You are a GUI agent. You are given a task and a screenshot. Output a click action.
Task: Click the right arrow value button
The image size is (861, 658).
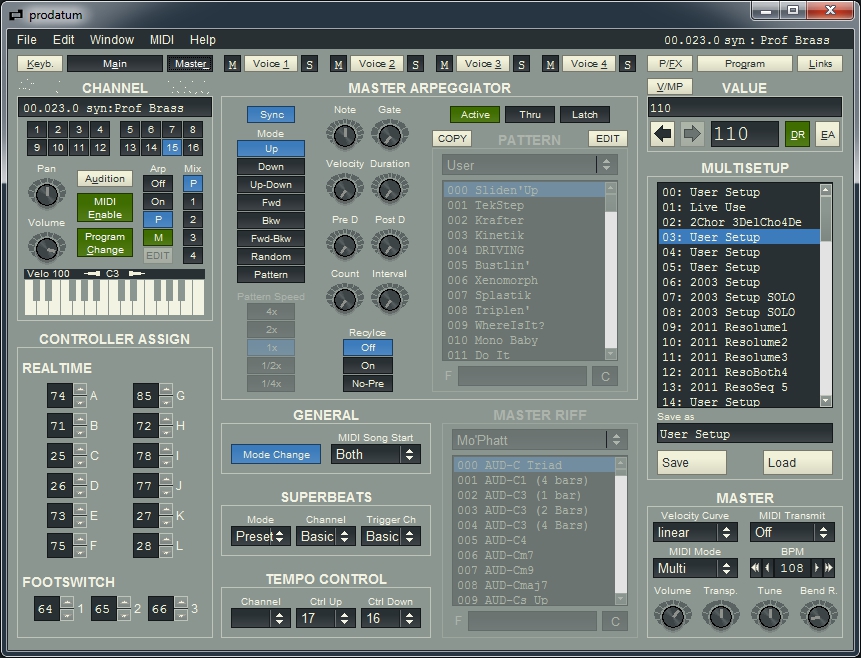(x=692, y=134)
